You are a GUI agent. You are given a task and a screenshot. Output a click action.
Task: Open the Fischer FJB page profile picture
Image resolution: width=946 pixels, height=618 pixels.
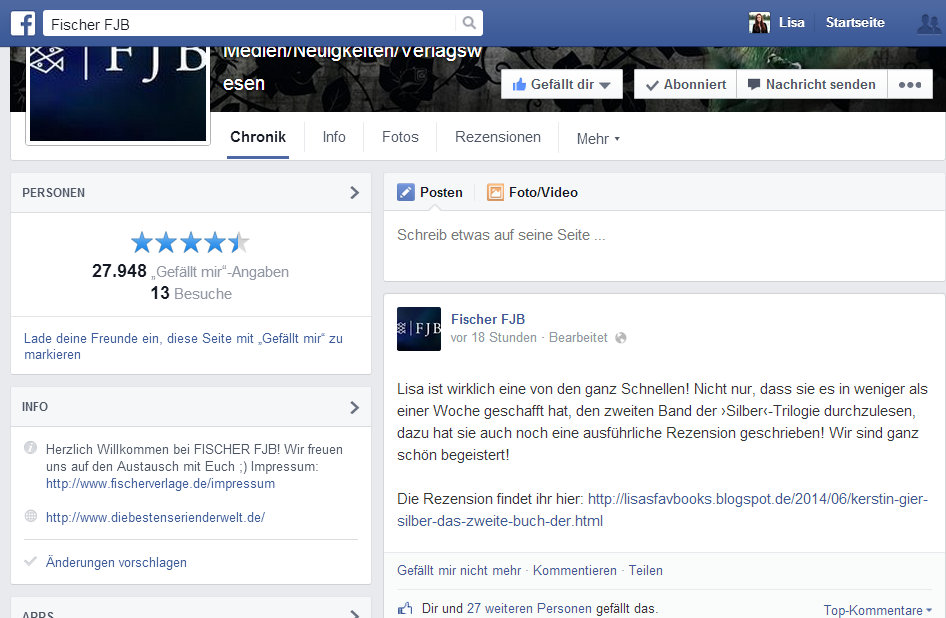118,95
